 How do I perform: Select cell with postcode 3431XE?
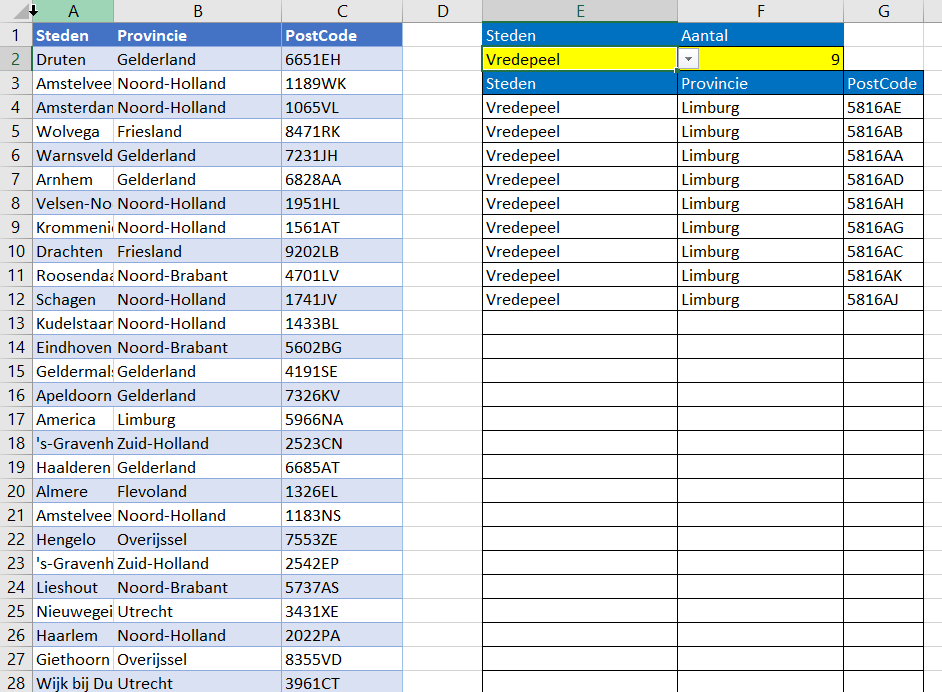pos(342,612)
